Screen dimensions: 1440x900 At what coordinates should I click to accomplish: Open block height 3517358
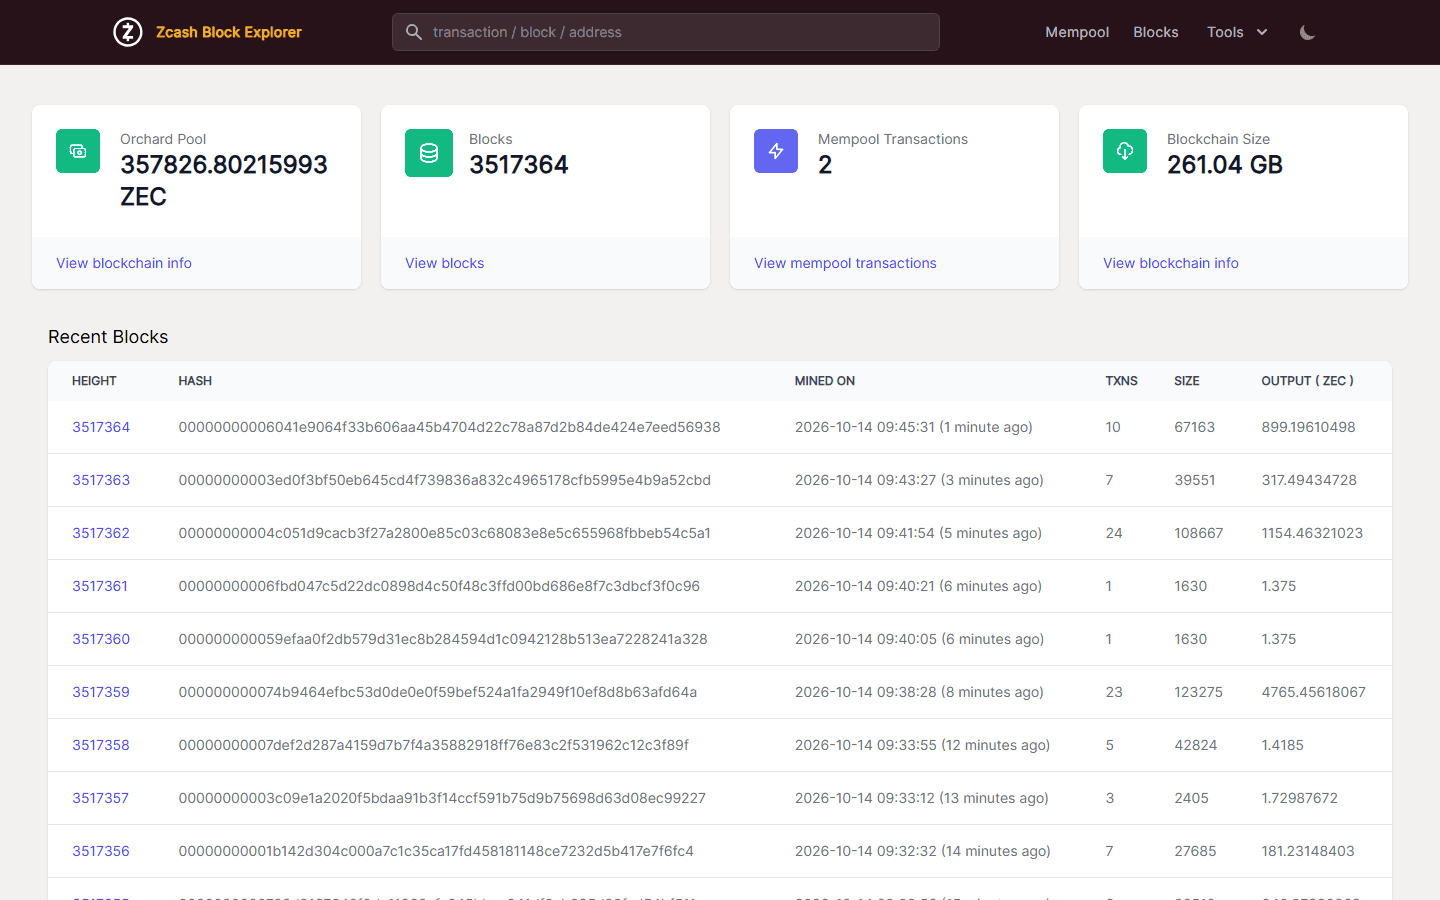101,745
